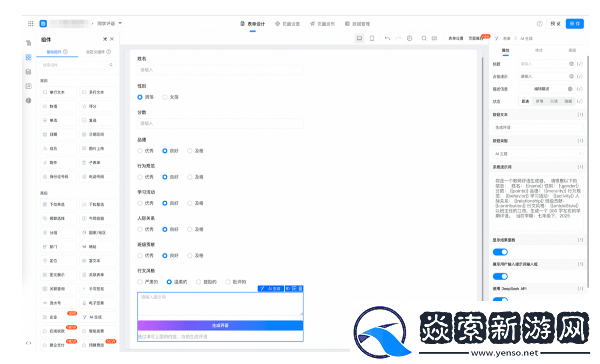Add the 图片上传 component

(98, 149)
